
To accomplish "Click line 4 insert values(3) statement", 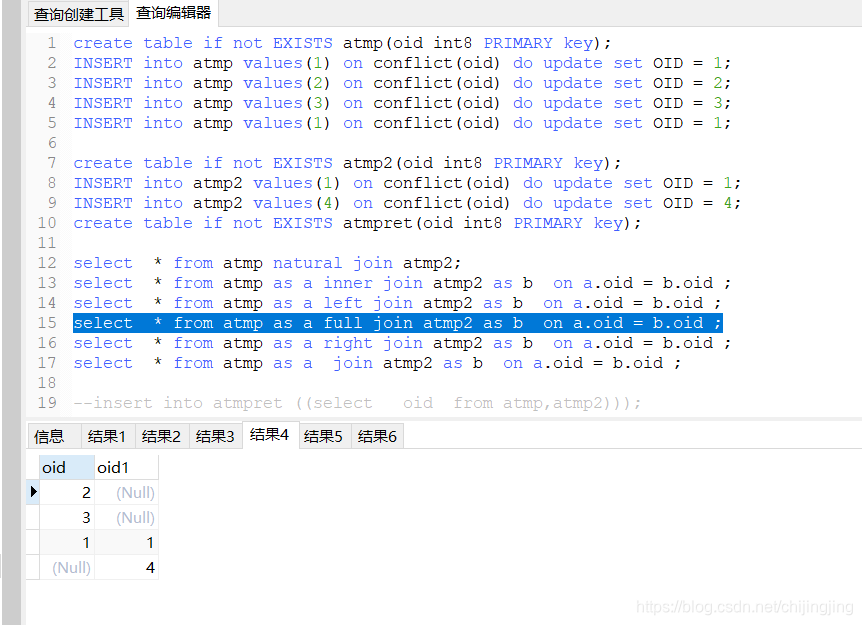I will coord(402,103).
